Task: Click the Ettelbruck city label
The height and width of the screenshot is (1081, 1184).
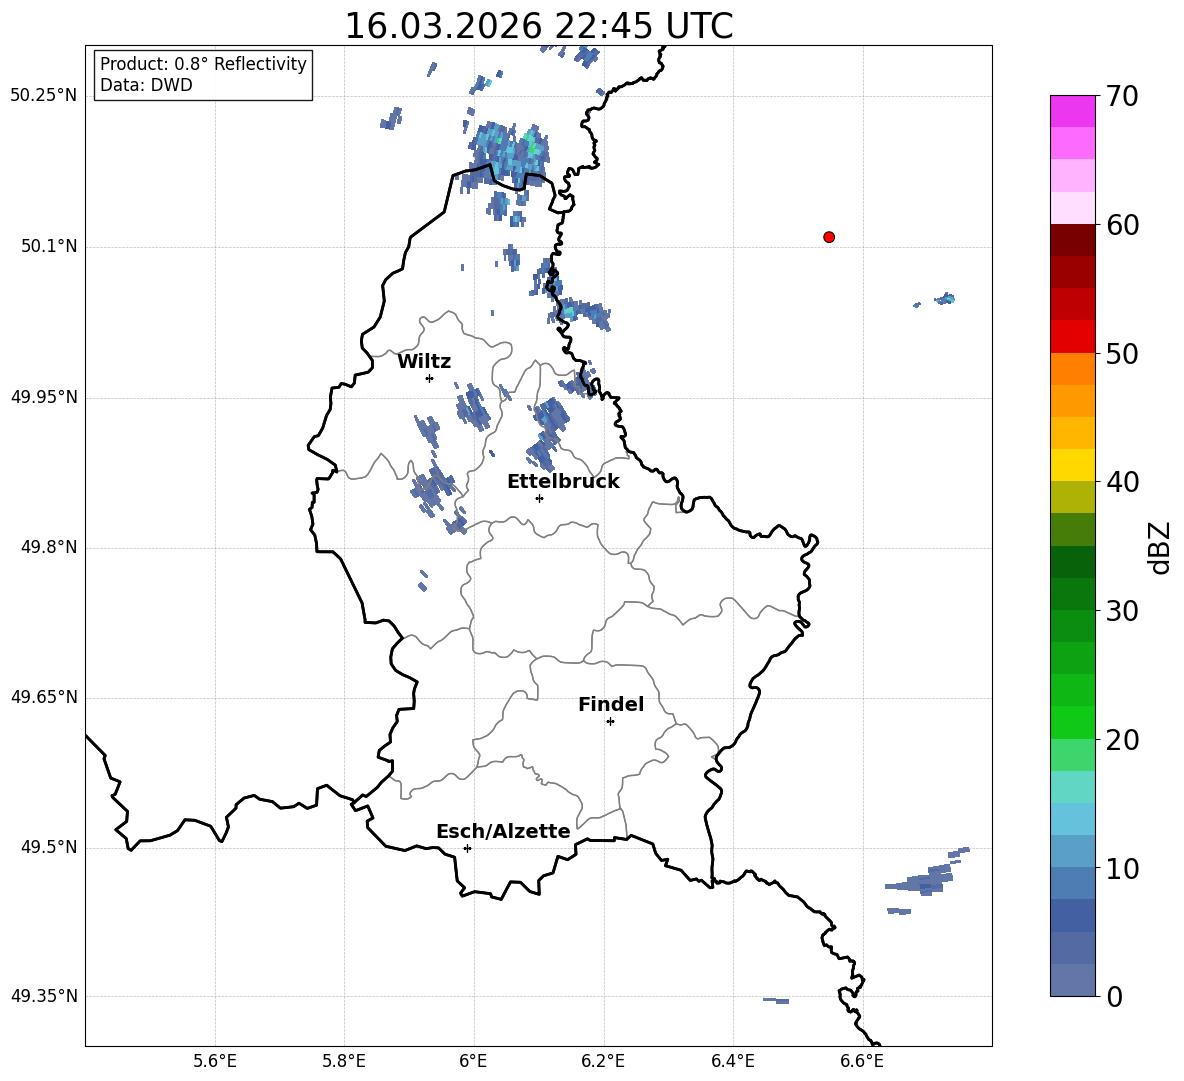Action: 563,482
